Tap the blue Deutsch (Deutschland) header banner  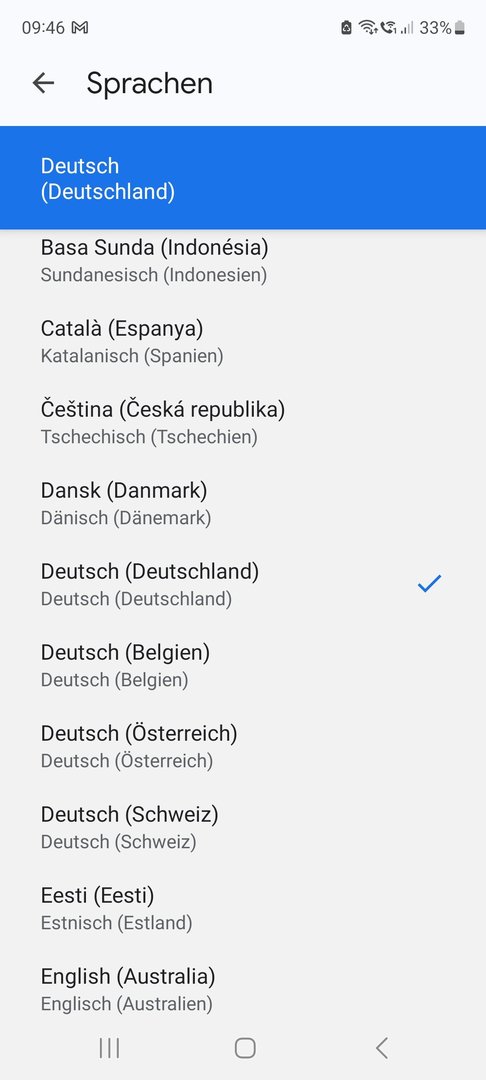click(243, 178)
